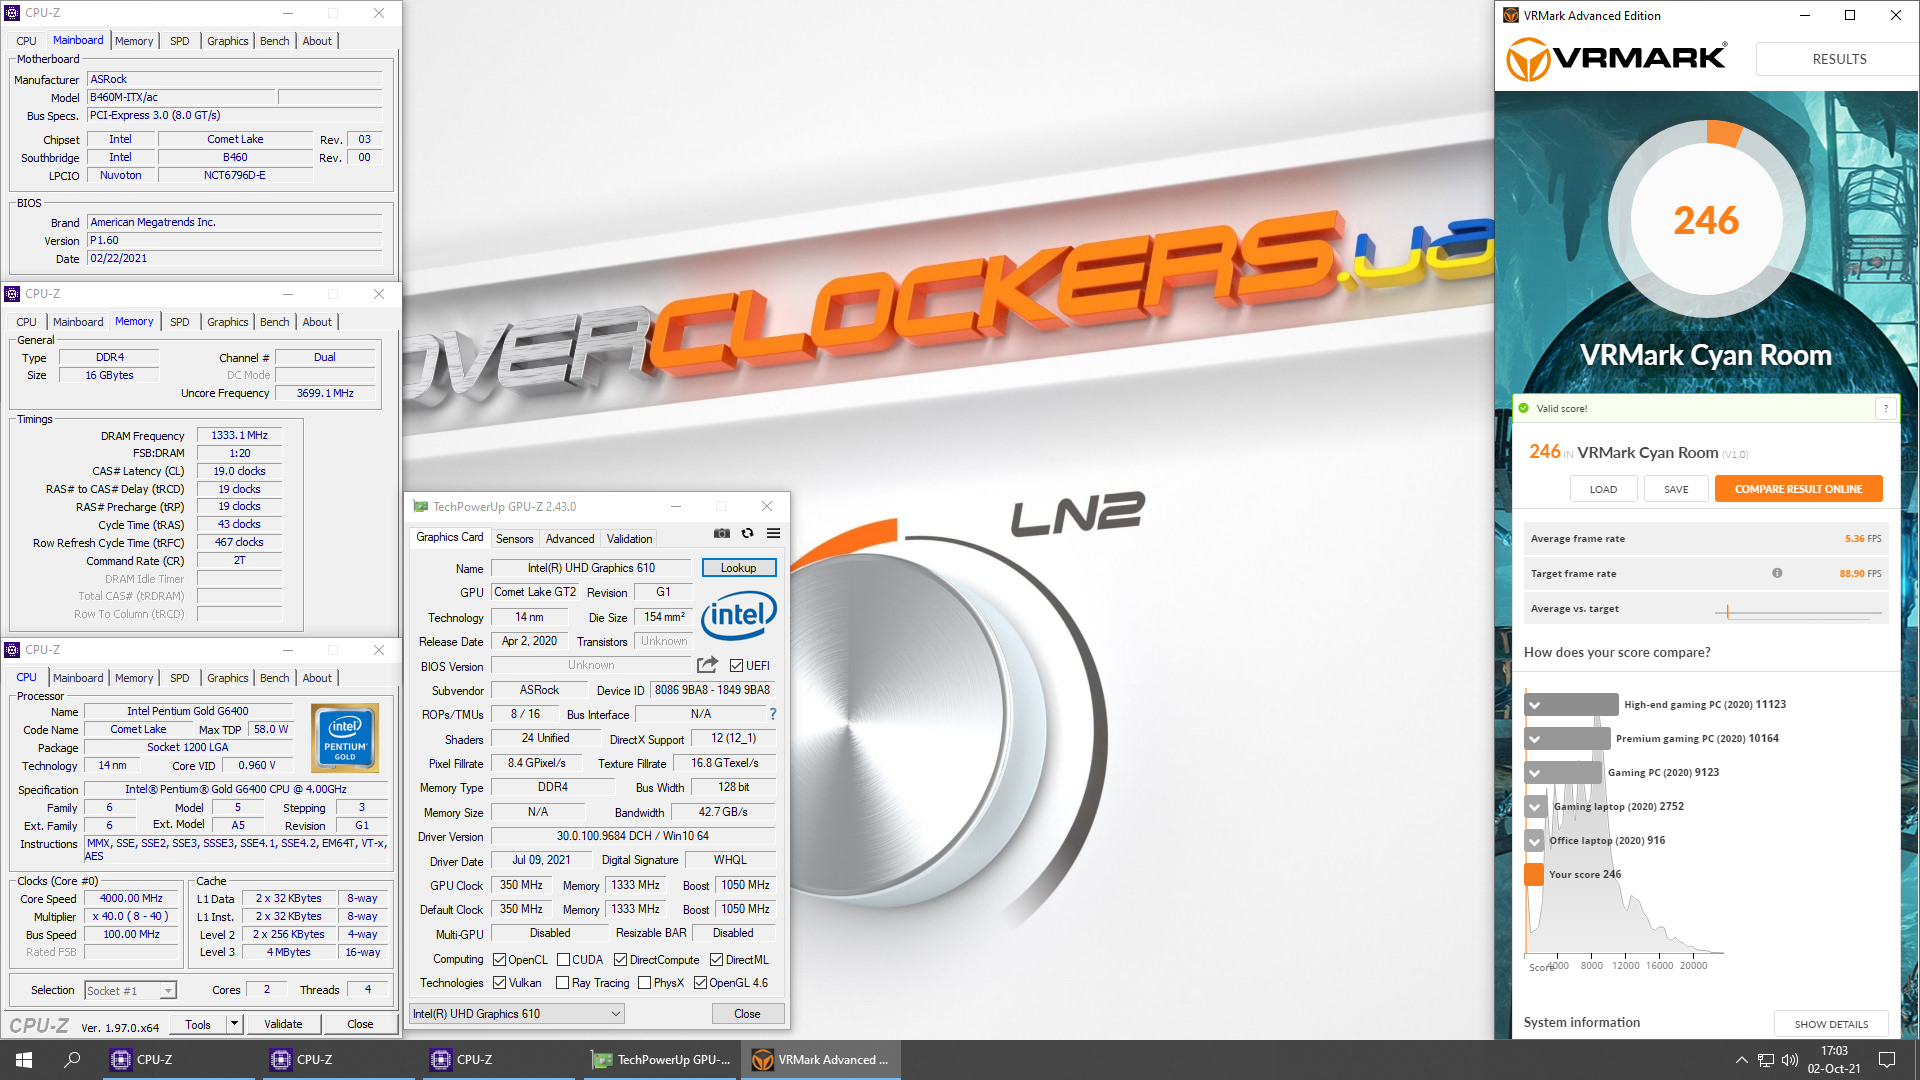This screenshot has width=1920, height=1080.
Task: Open Graphics tab in bottom CPU-Z window
Action: pyautogui.click(x=228, y=678)
